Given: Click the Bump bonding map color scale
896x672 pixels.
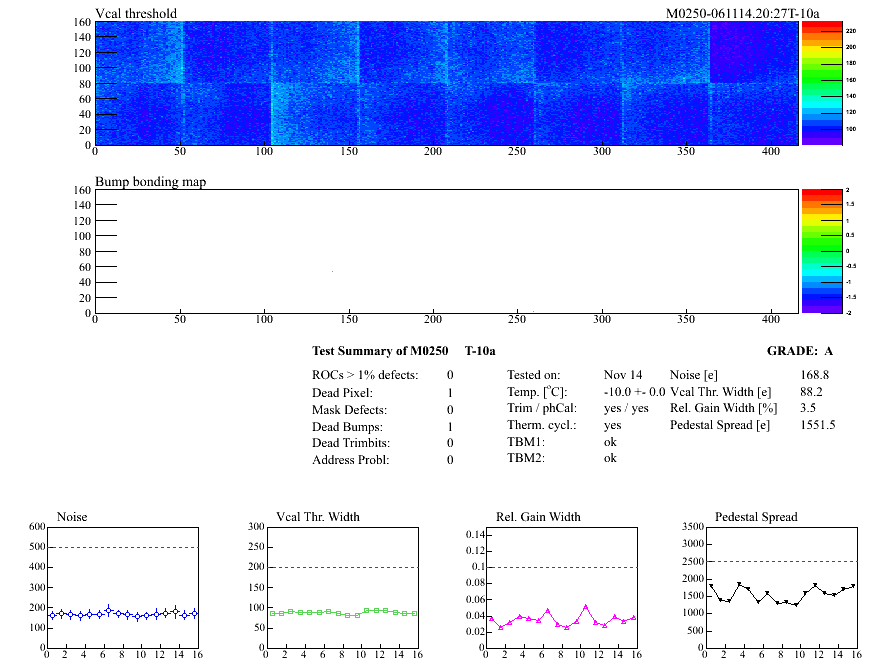Looking at the screenshot, I should click(x=820, y=251).
